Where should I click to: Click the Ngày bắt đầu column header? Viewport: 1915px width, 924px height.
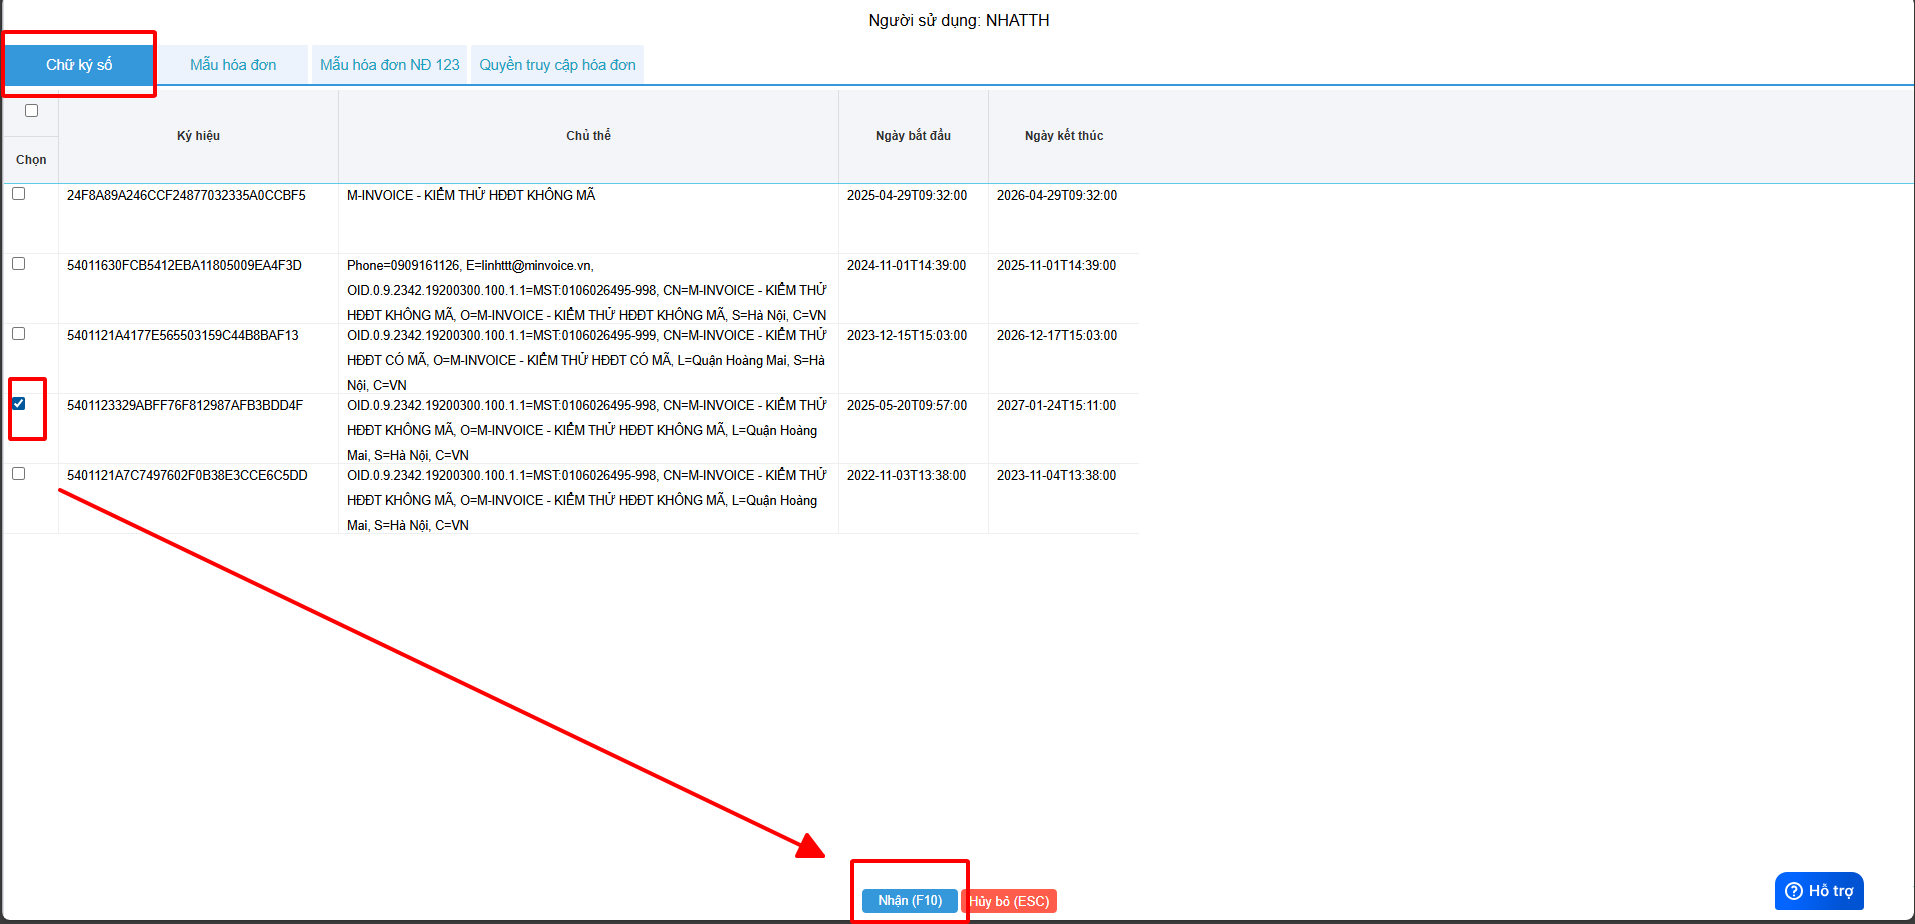tap(913, 136)
